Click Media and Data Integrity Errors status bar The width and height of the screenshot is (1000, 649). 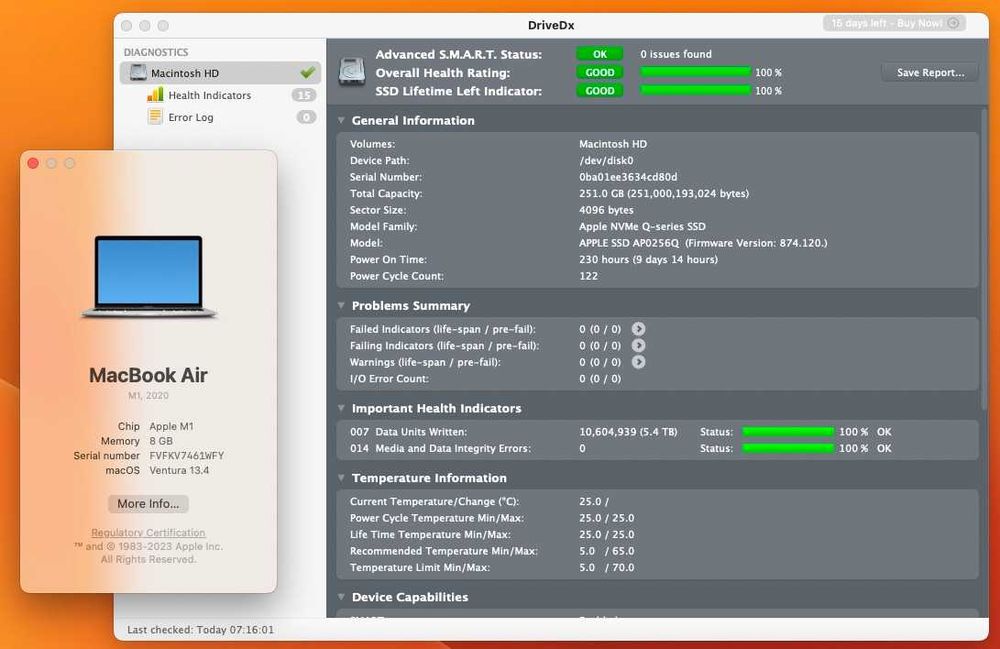point(788,448)
